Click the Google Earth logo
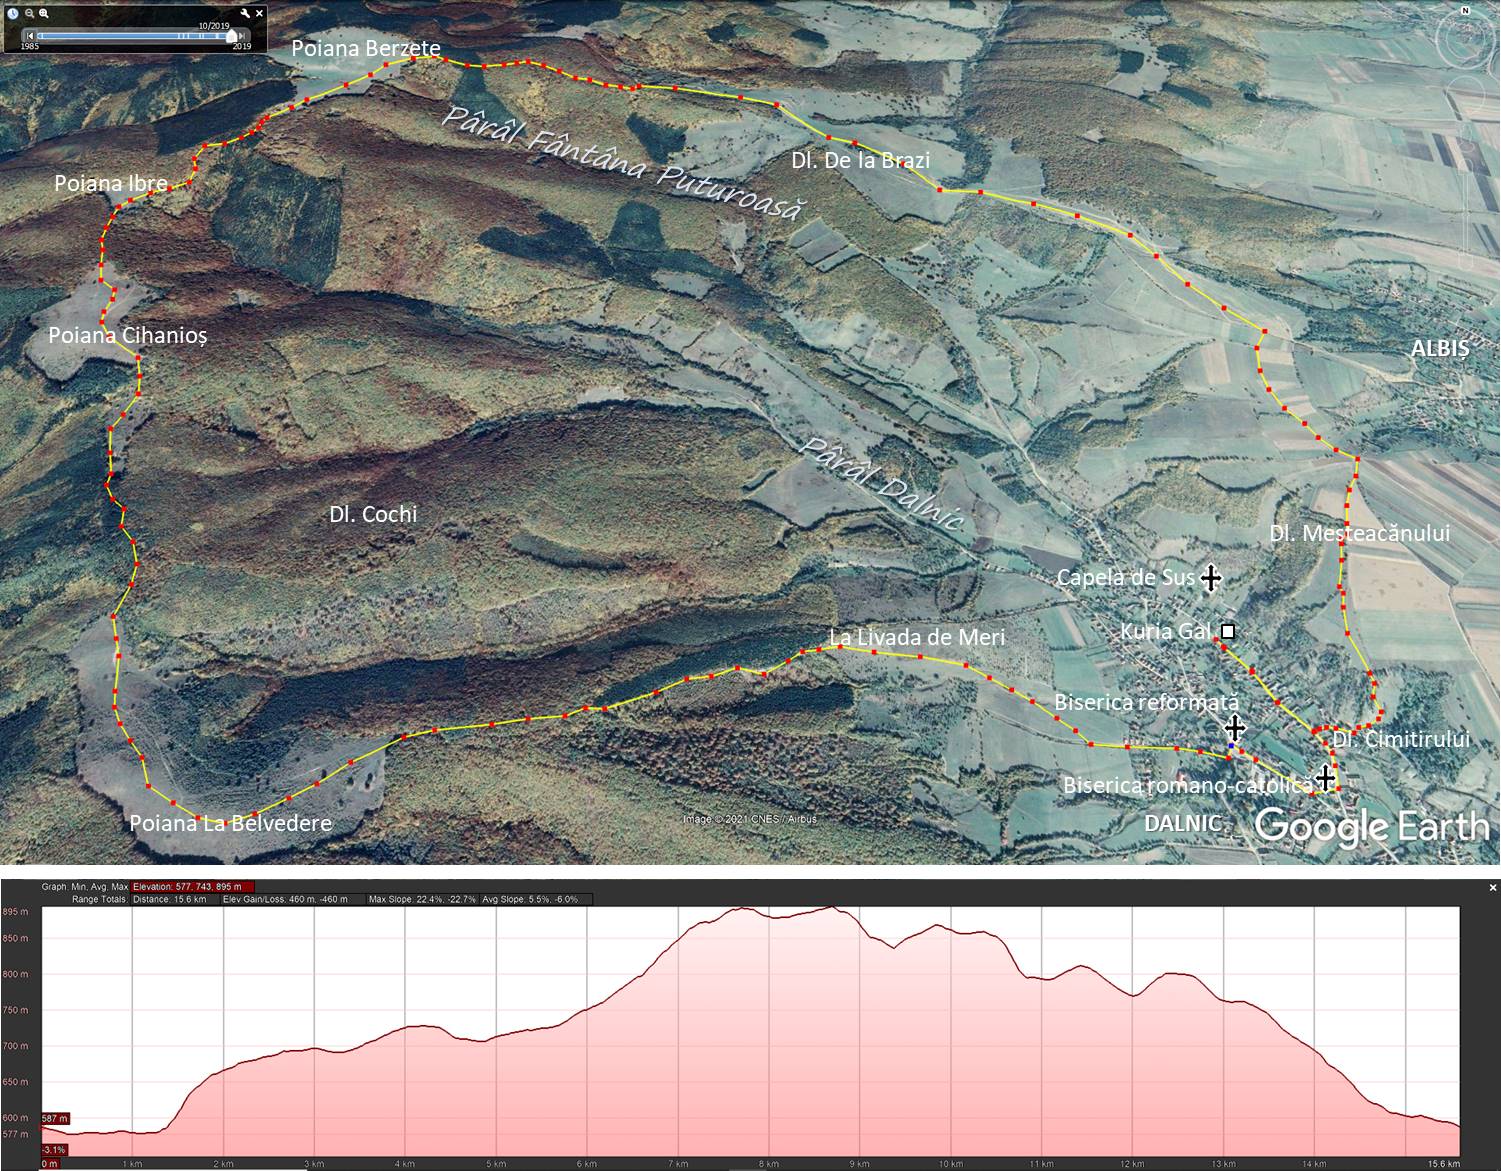Image resolution: width=1501 pixels, height=1171 pixels. coord(1372,827)
